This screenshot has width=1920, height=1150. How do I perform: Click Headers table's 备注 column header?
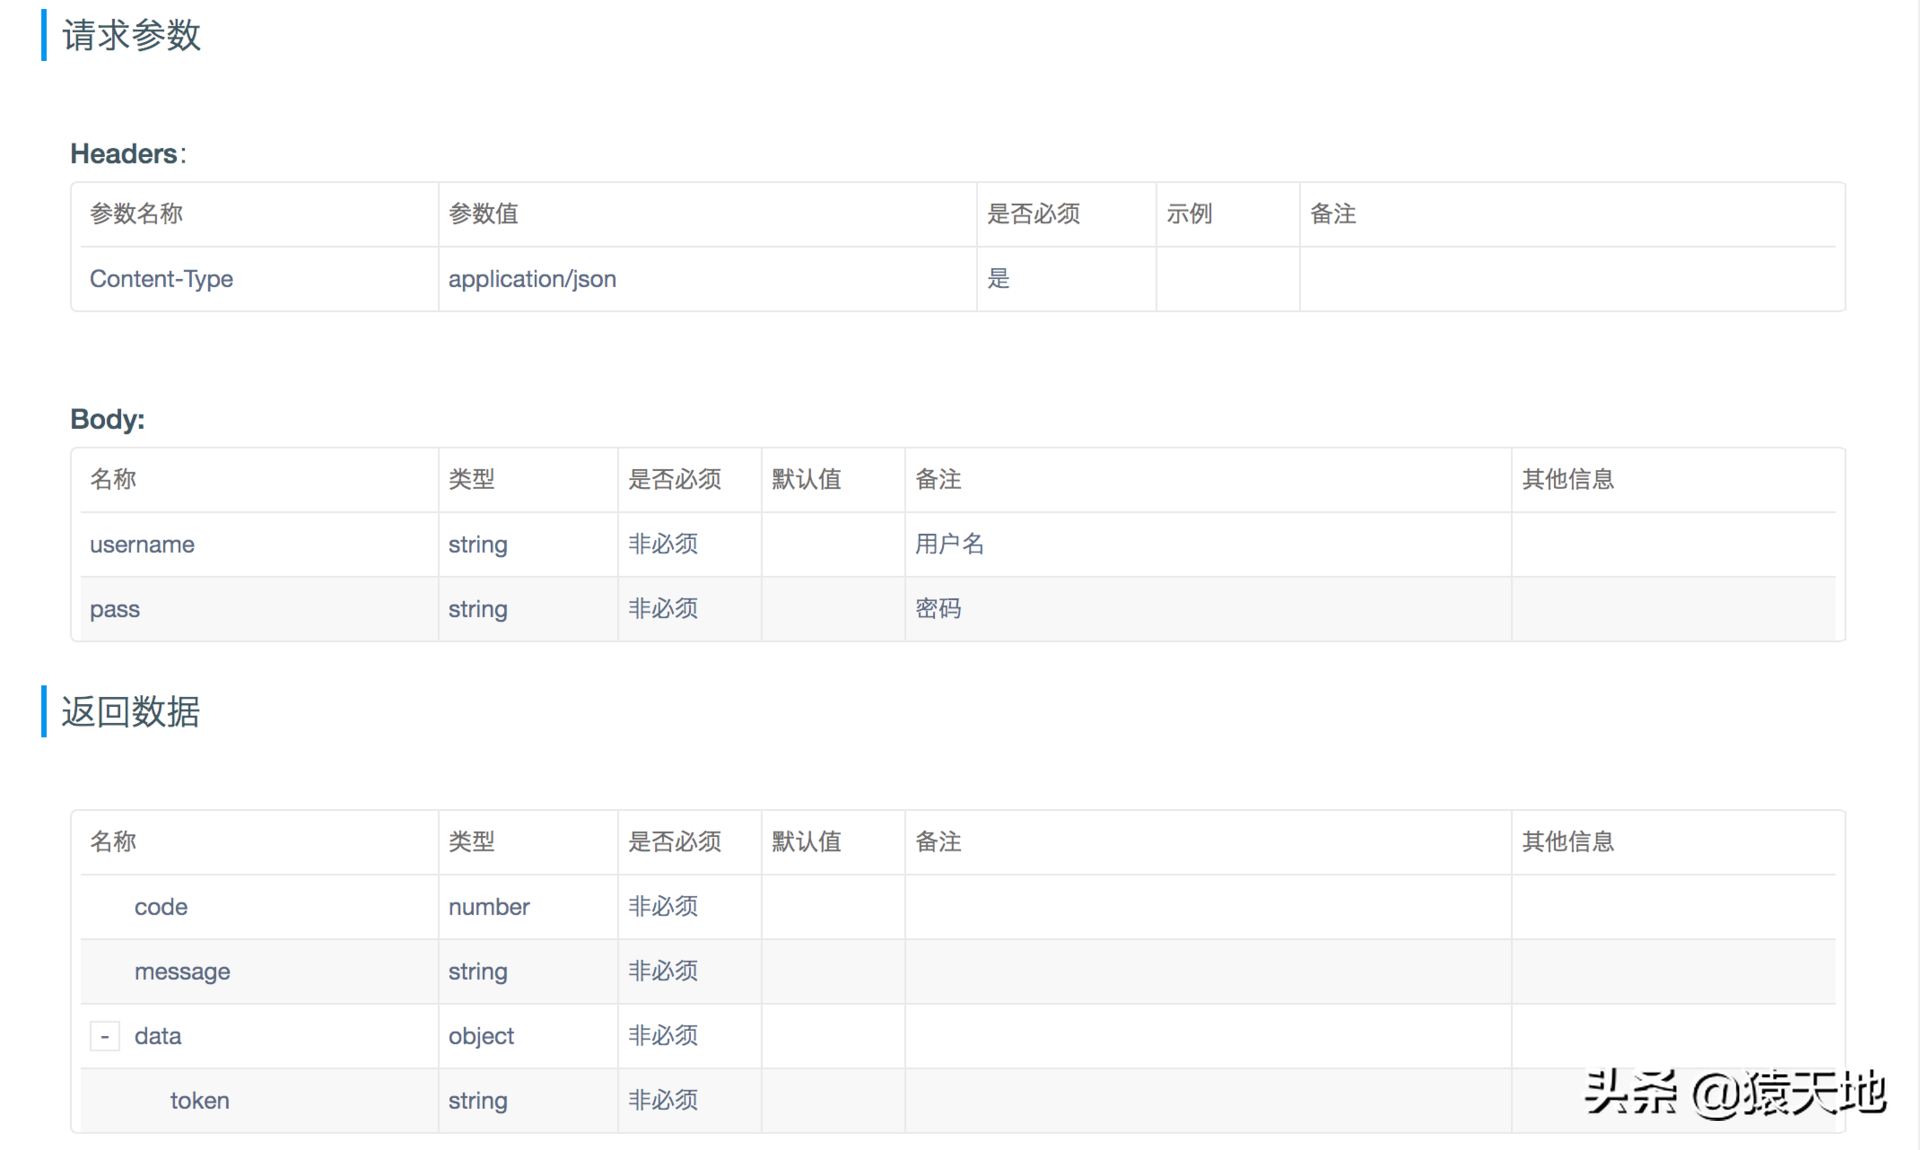1333,213
